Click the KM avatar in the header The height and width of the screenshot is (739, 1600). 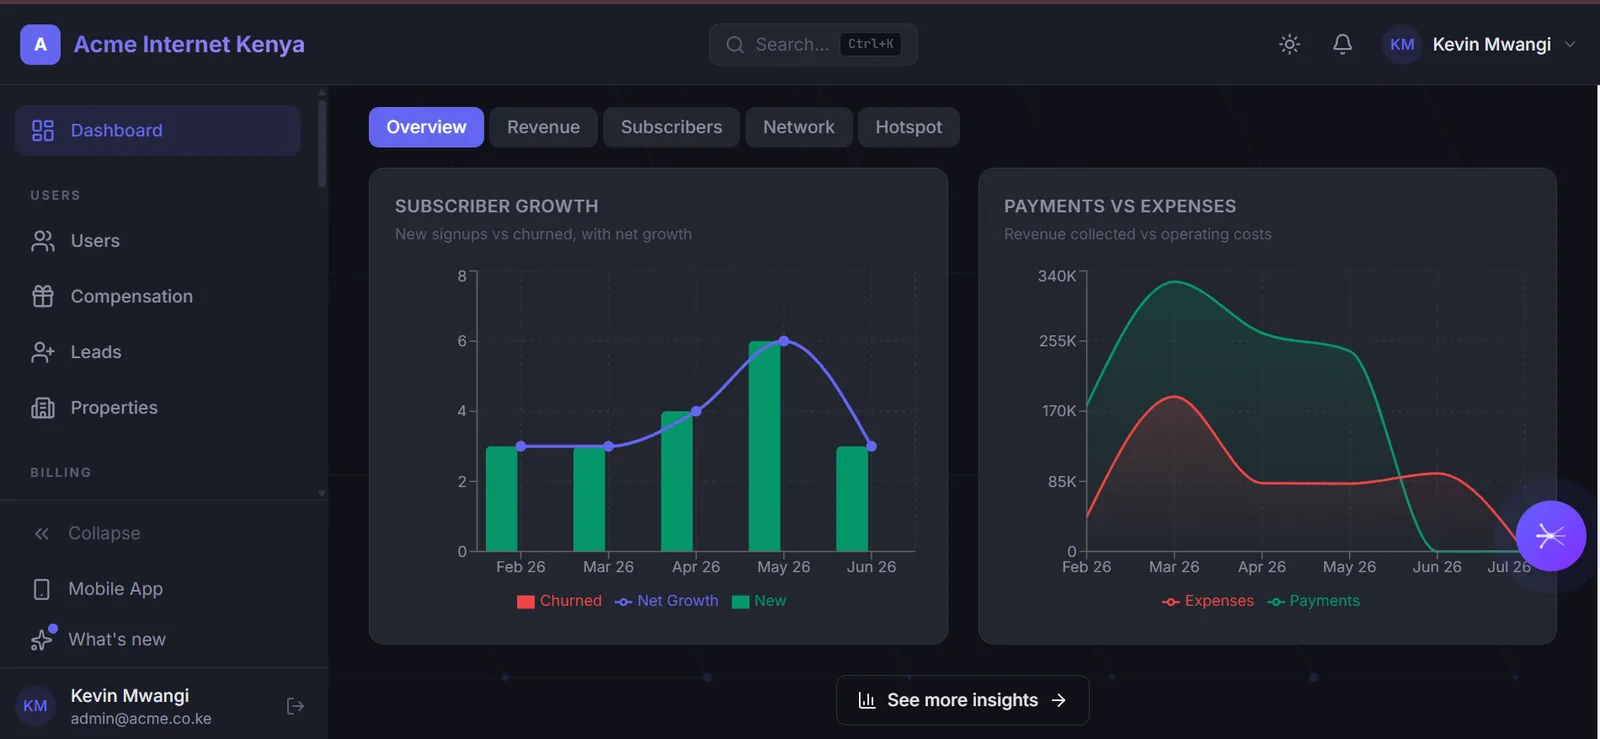[1402, 44]
